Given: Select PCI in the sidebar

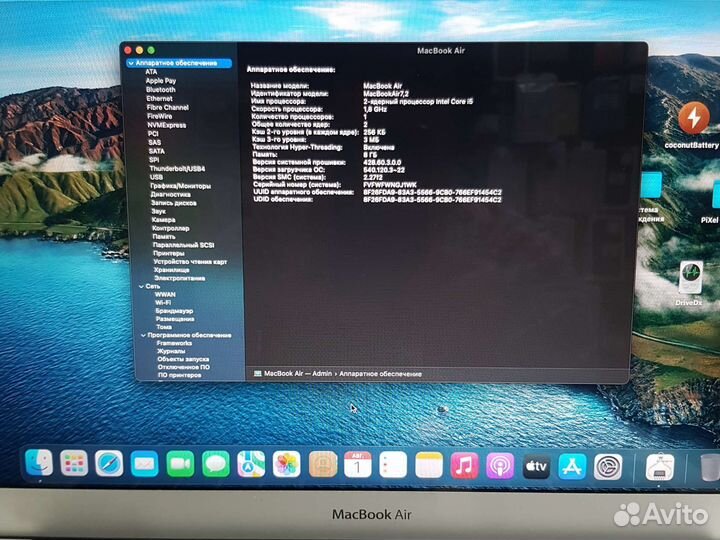Looking at the screenshot, I should point(153,134).
